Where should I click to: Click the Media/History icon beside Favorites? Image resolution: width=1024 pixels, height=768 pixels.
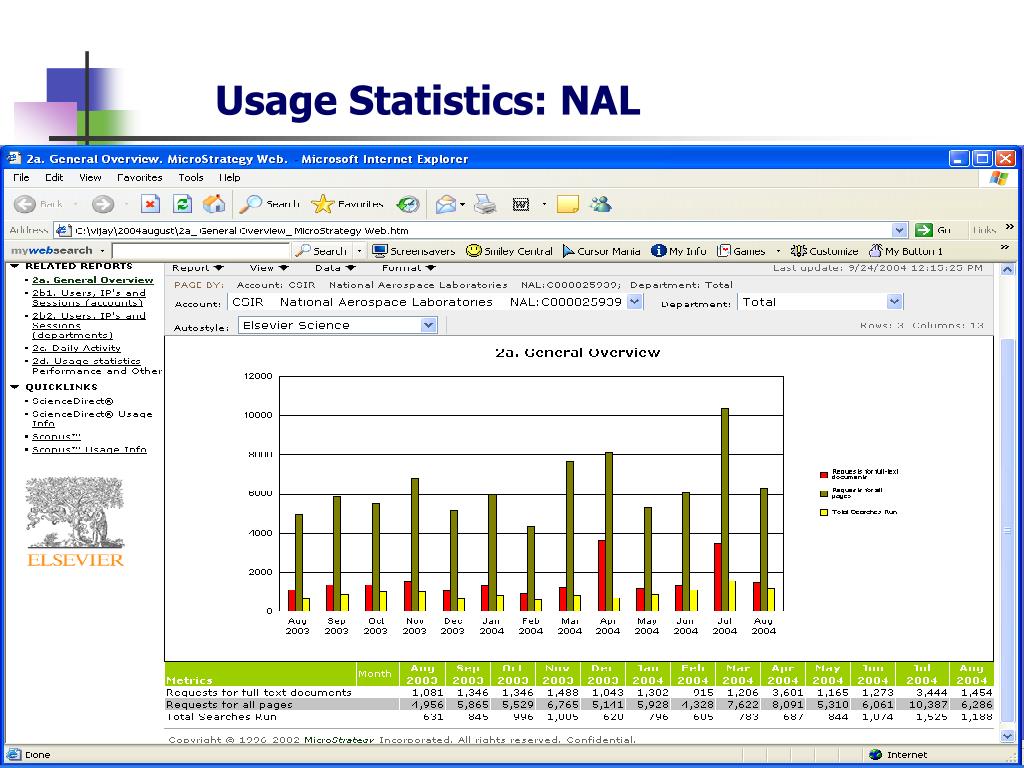(408, 204)
